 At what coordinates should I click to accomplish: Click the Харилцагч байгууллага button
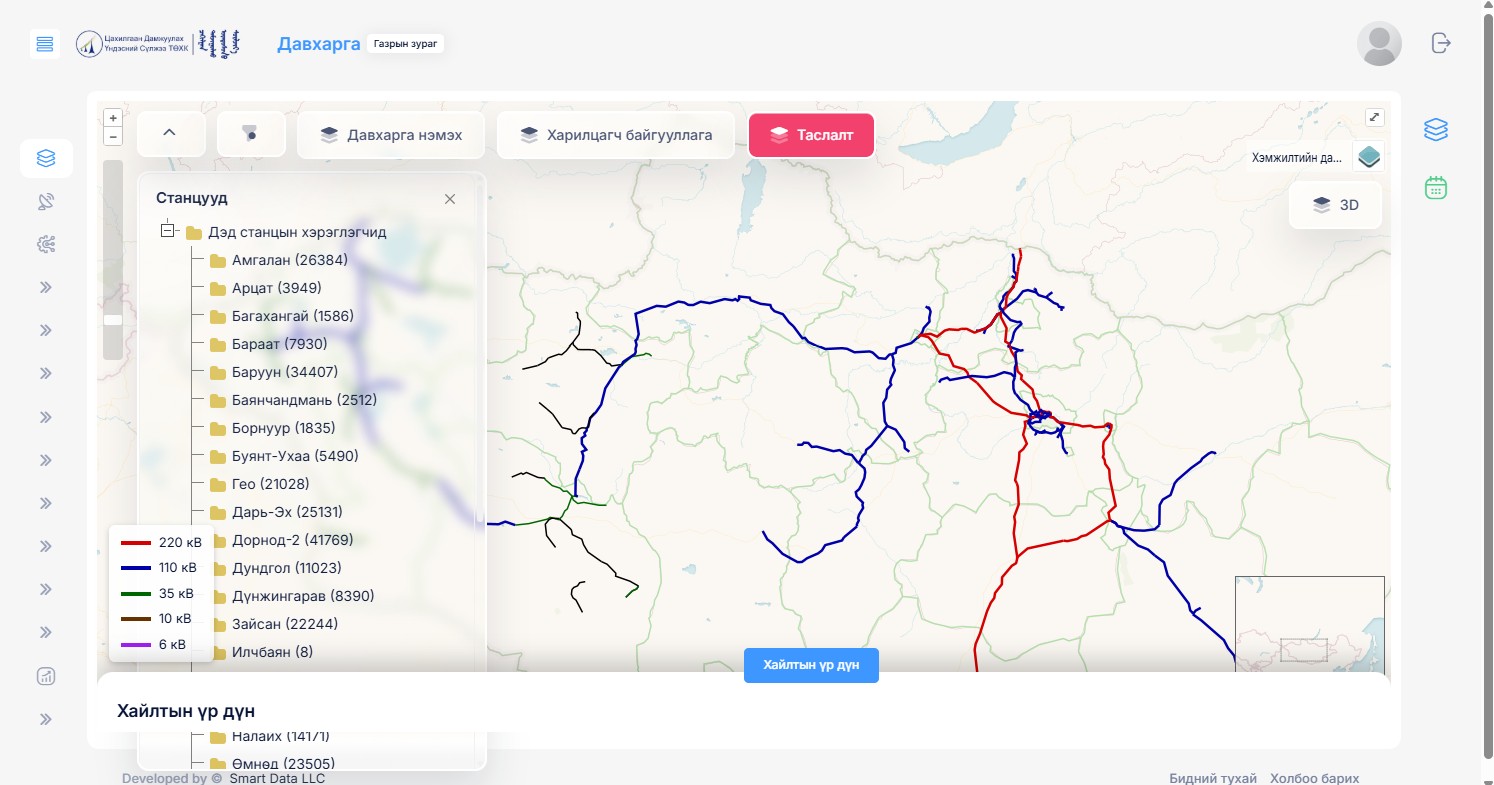click(615, 135)
